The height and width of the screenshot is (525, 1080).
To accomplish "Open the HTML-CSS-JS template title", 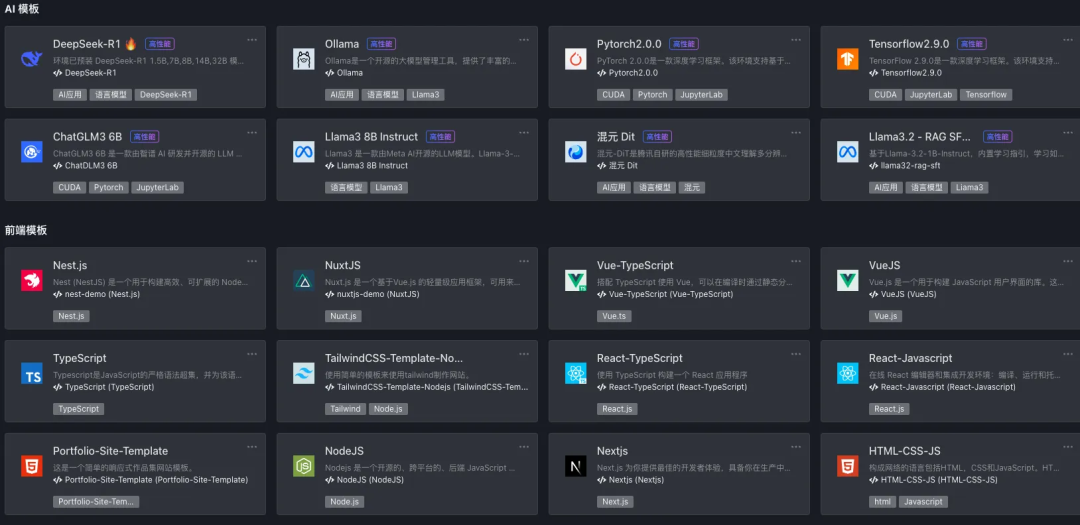I will [x=904, y=451].
